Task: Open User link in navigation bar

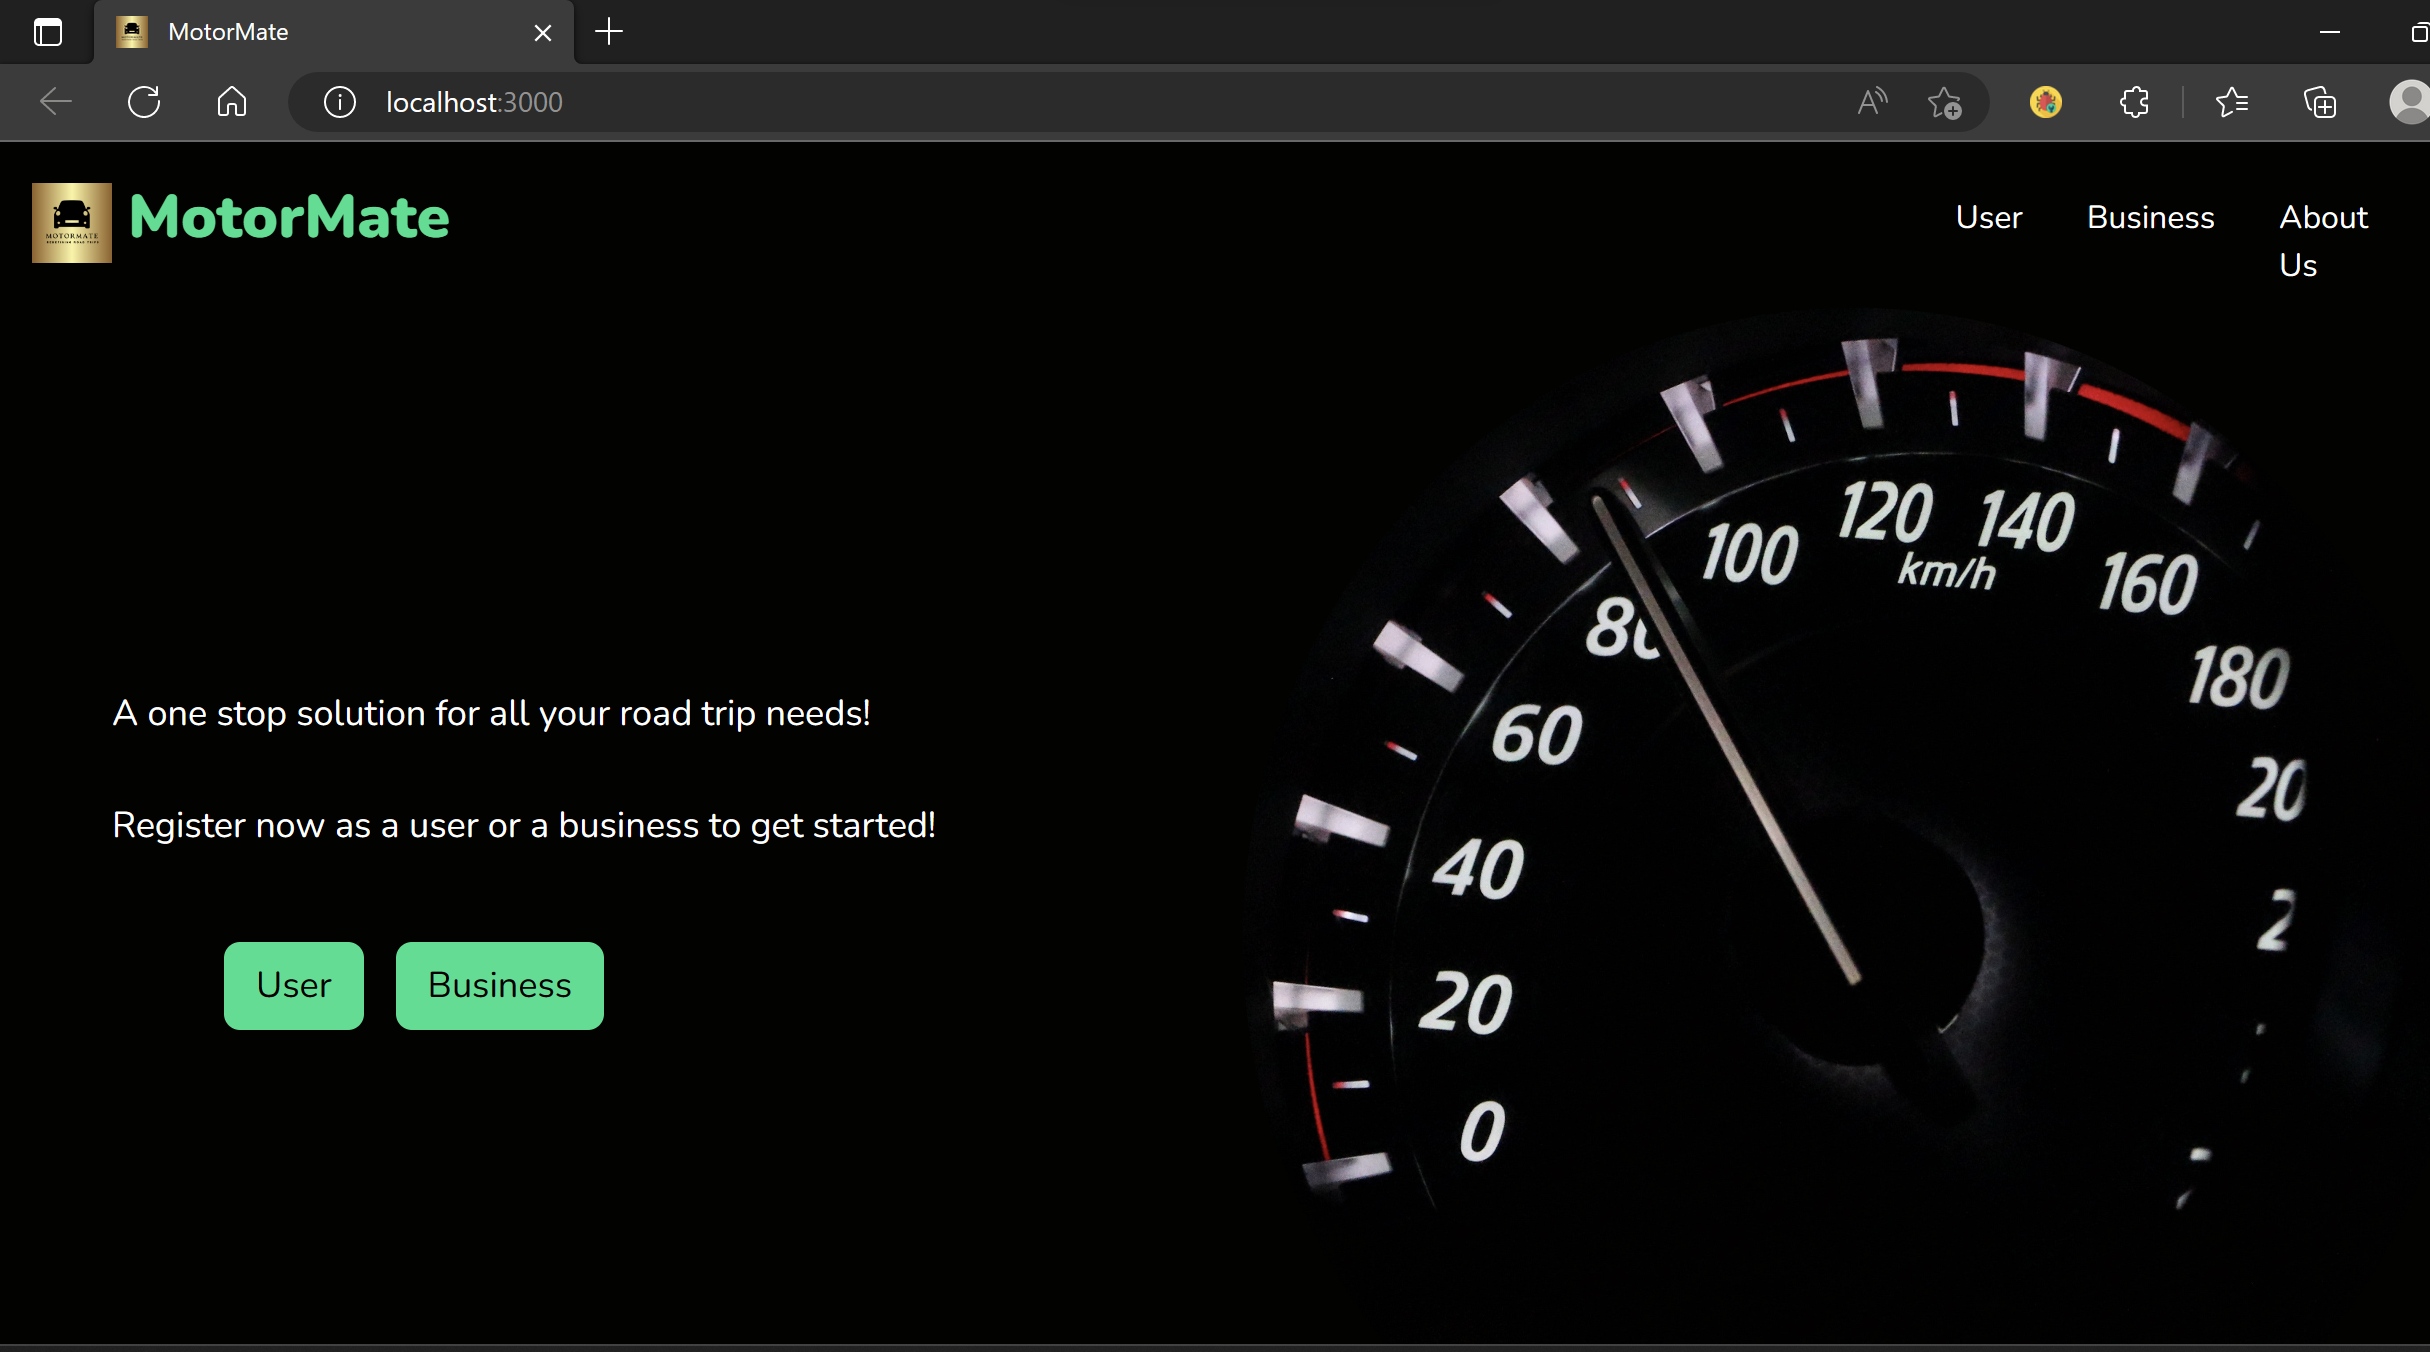Action: [1988, 217]
